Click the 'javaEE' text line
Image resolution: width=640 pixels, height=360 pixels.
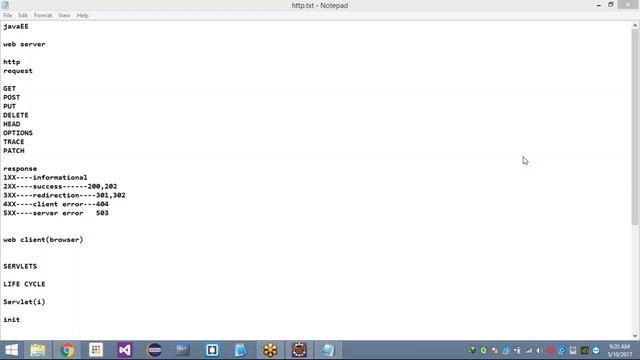16,27
